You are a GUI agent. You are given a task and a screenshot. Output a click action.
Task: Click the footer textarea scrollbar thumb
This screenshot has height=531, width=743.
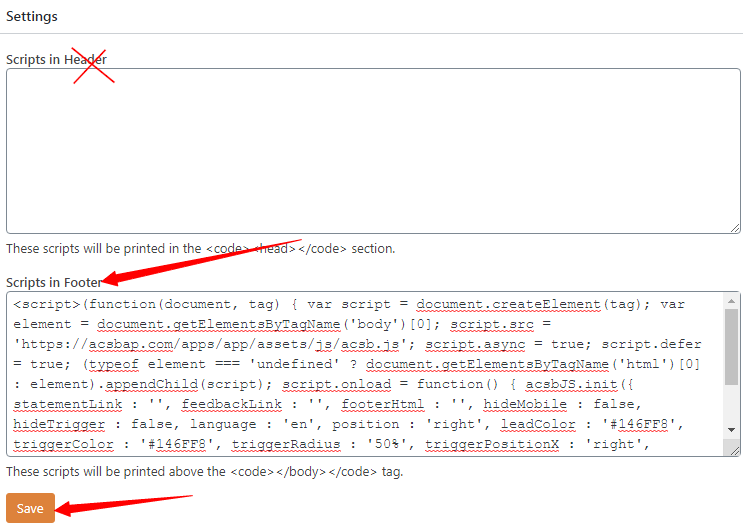click(731, 347)
